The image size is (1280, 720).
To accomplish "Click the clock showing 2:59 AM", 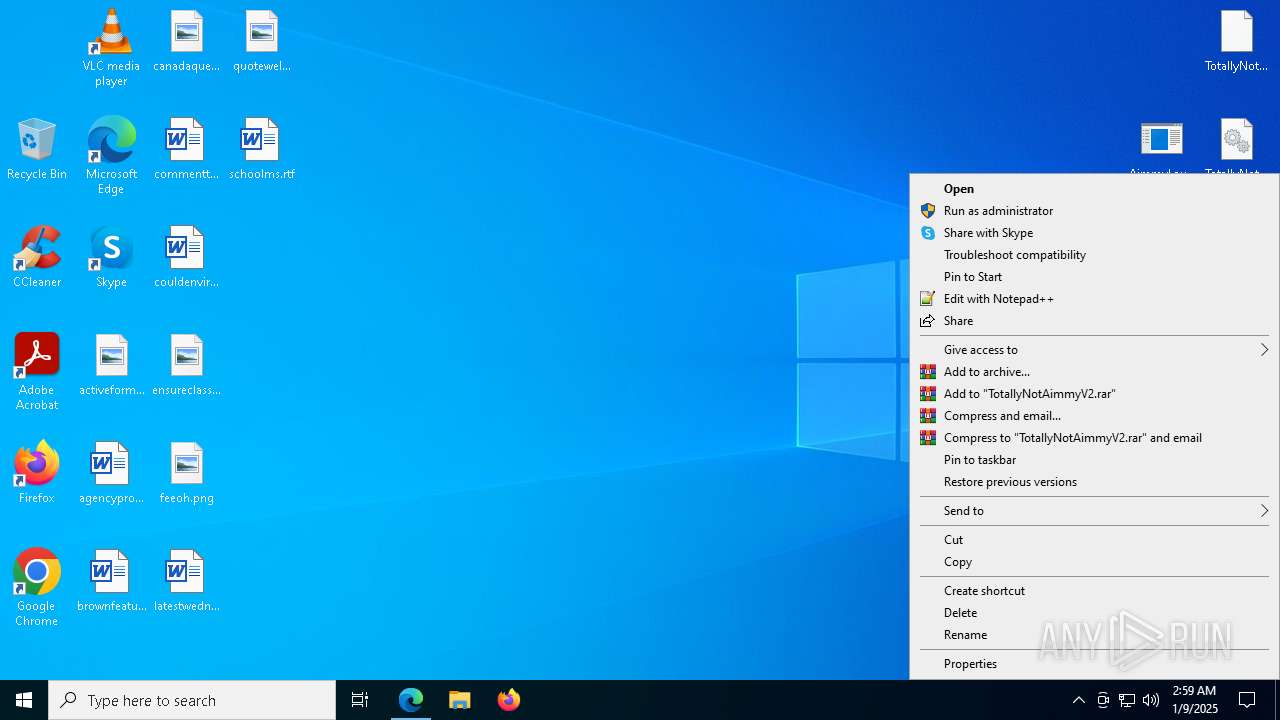I will (1194, 700).
